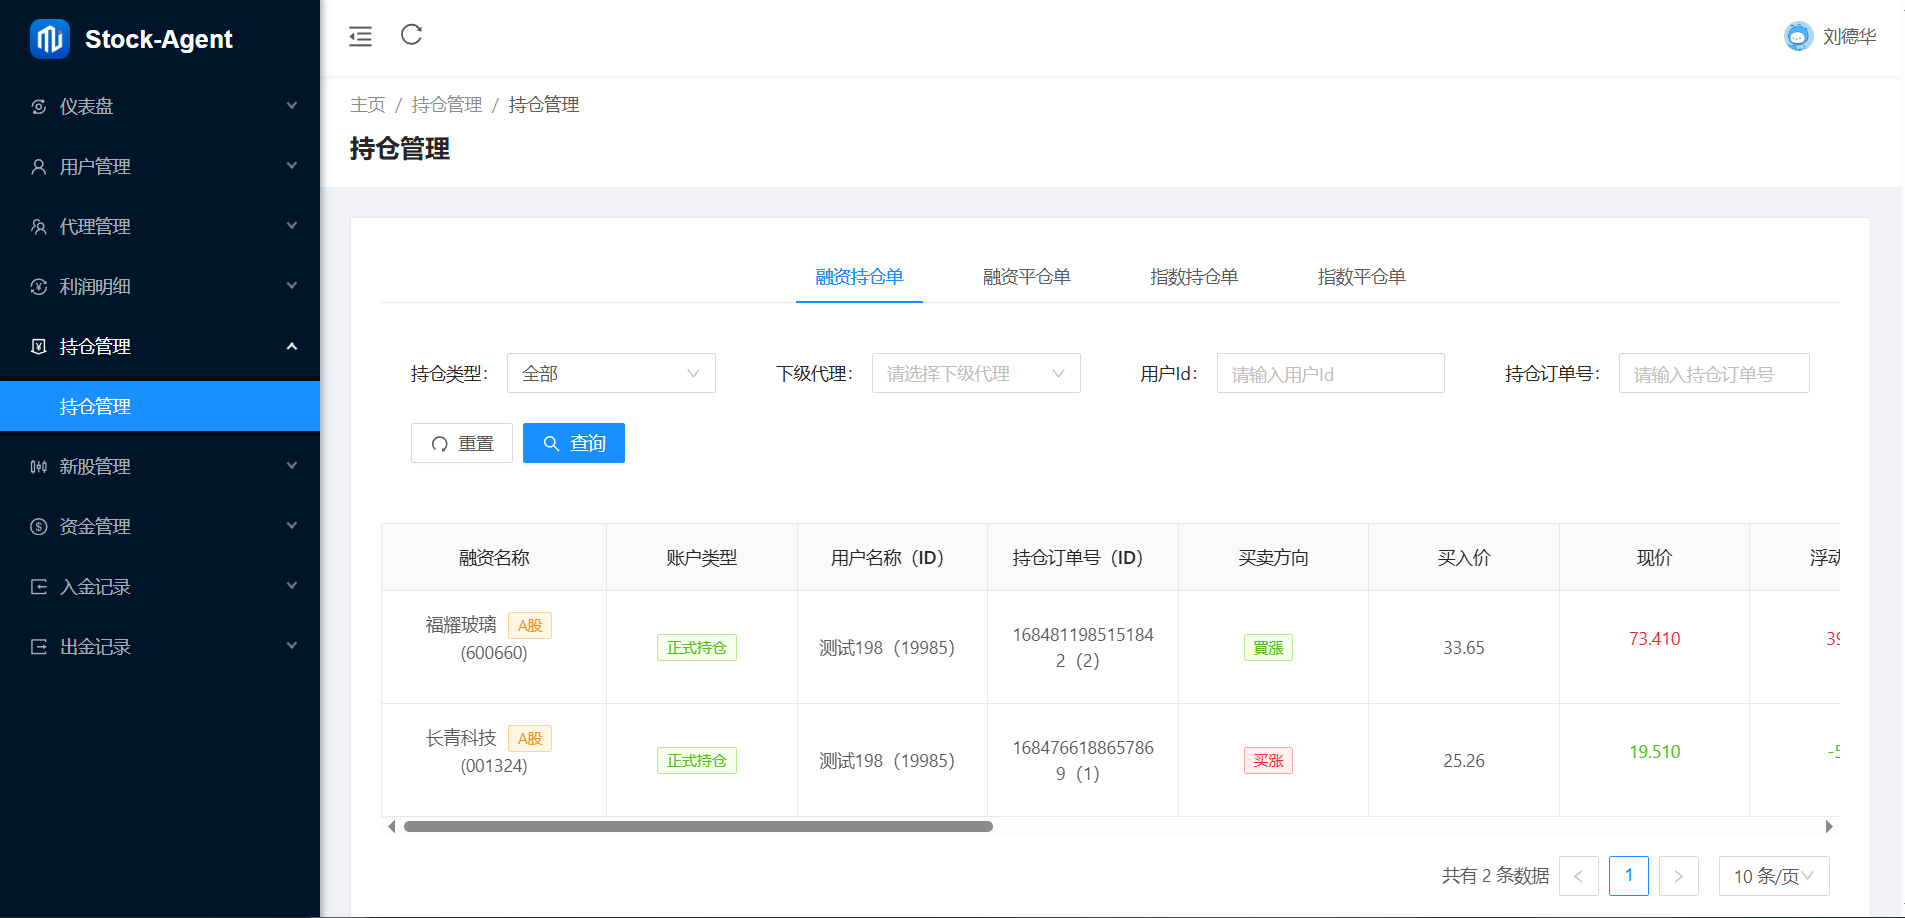The image size is (1905, 918).
Task: Open the 下级代理 selection dropdown
Action: point(975,373)
